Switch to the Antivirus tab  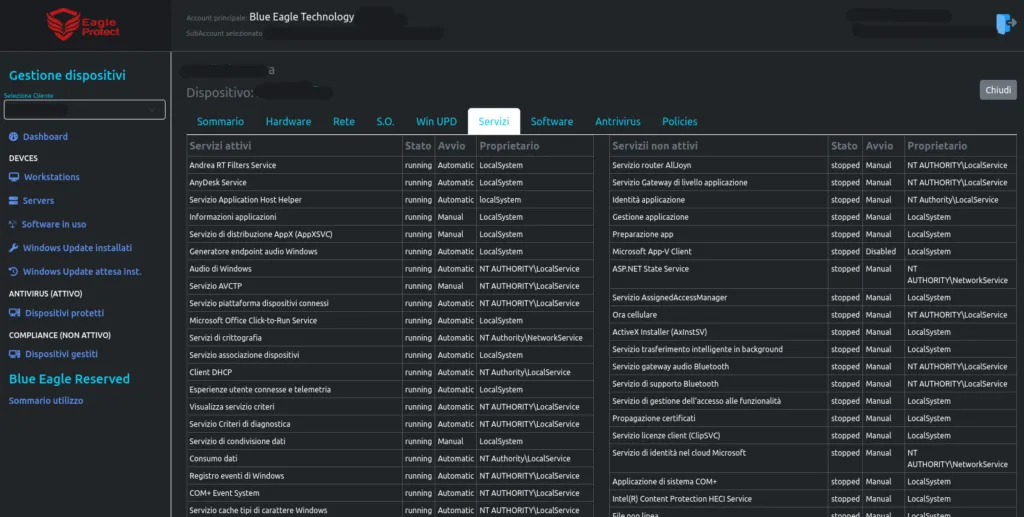tap(618, 121)
